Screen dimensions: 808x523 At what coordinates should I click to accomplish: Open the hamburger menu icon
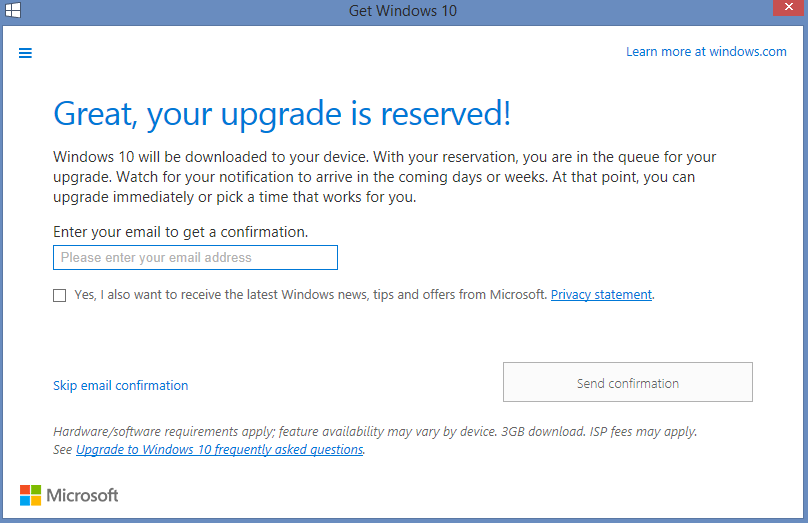pyautogui.click(x=25, y=53)
